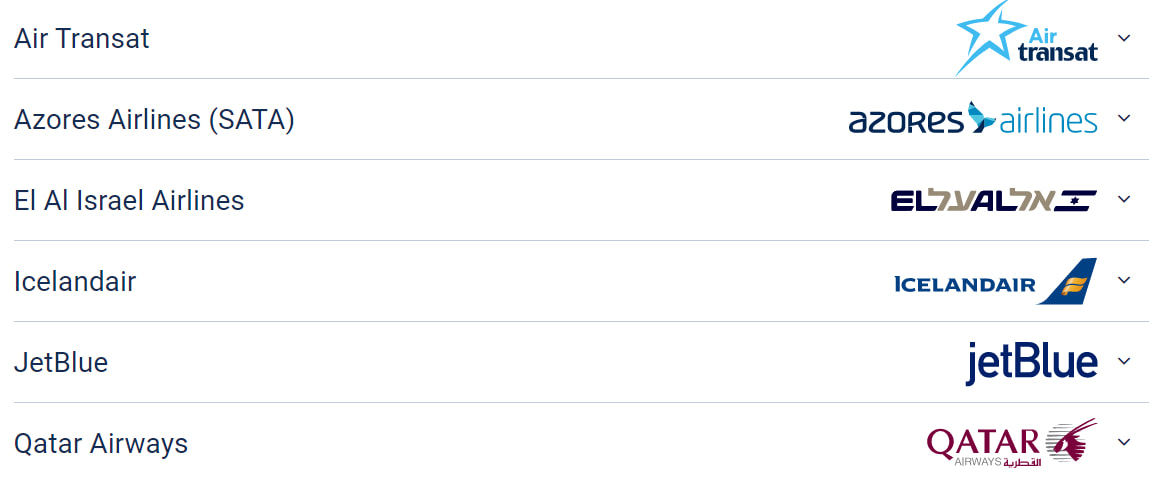Viewport: 1149px width, 501px height.
Task: Expand the Air Transat row chevron
Action: (x=1124, y=38)
